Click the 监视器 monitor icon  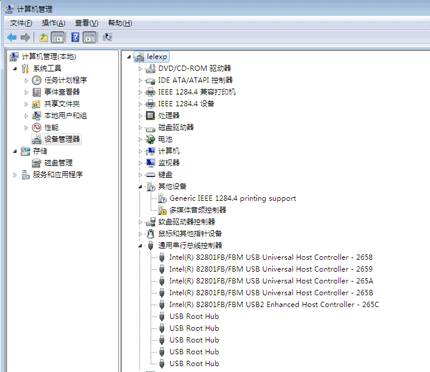coord(151,163)
